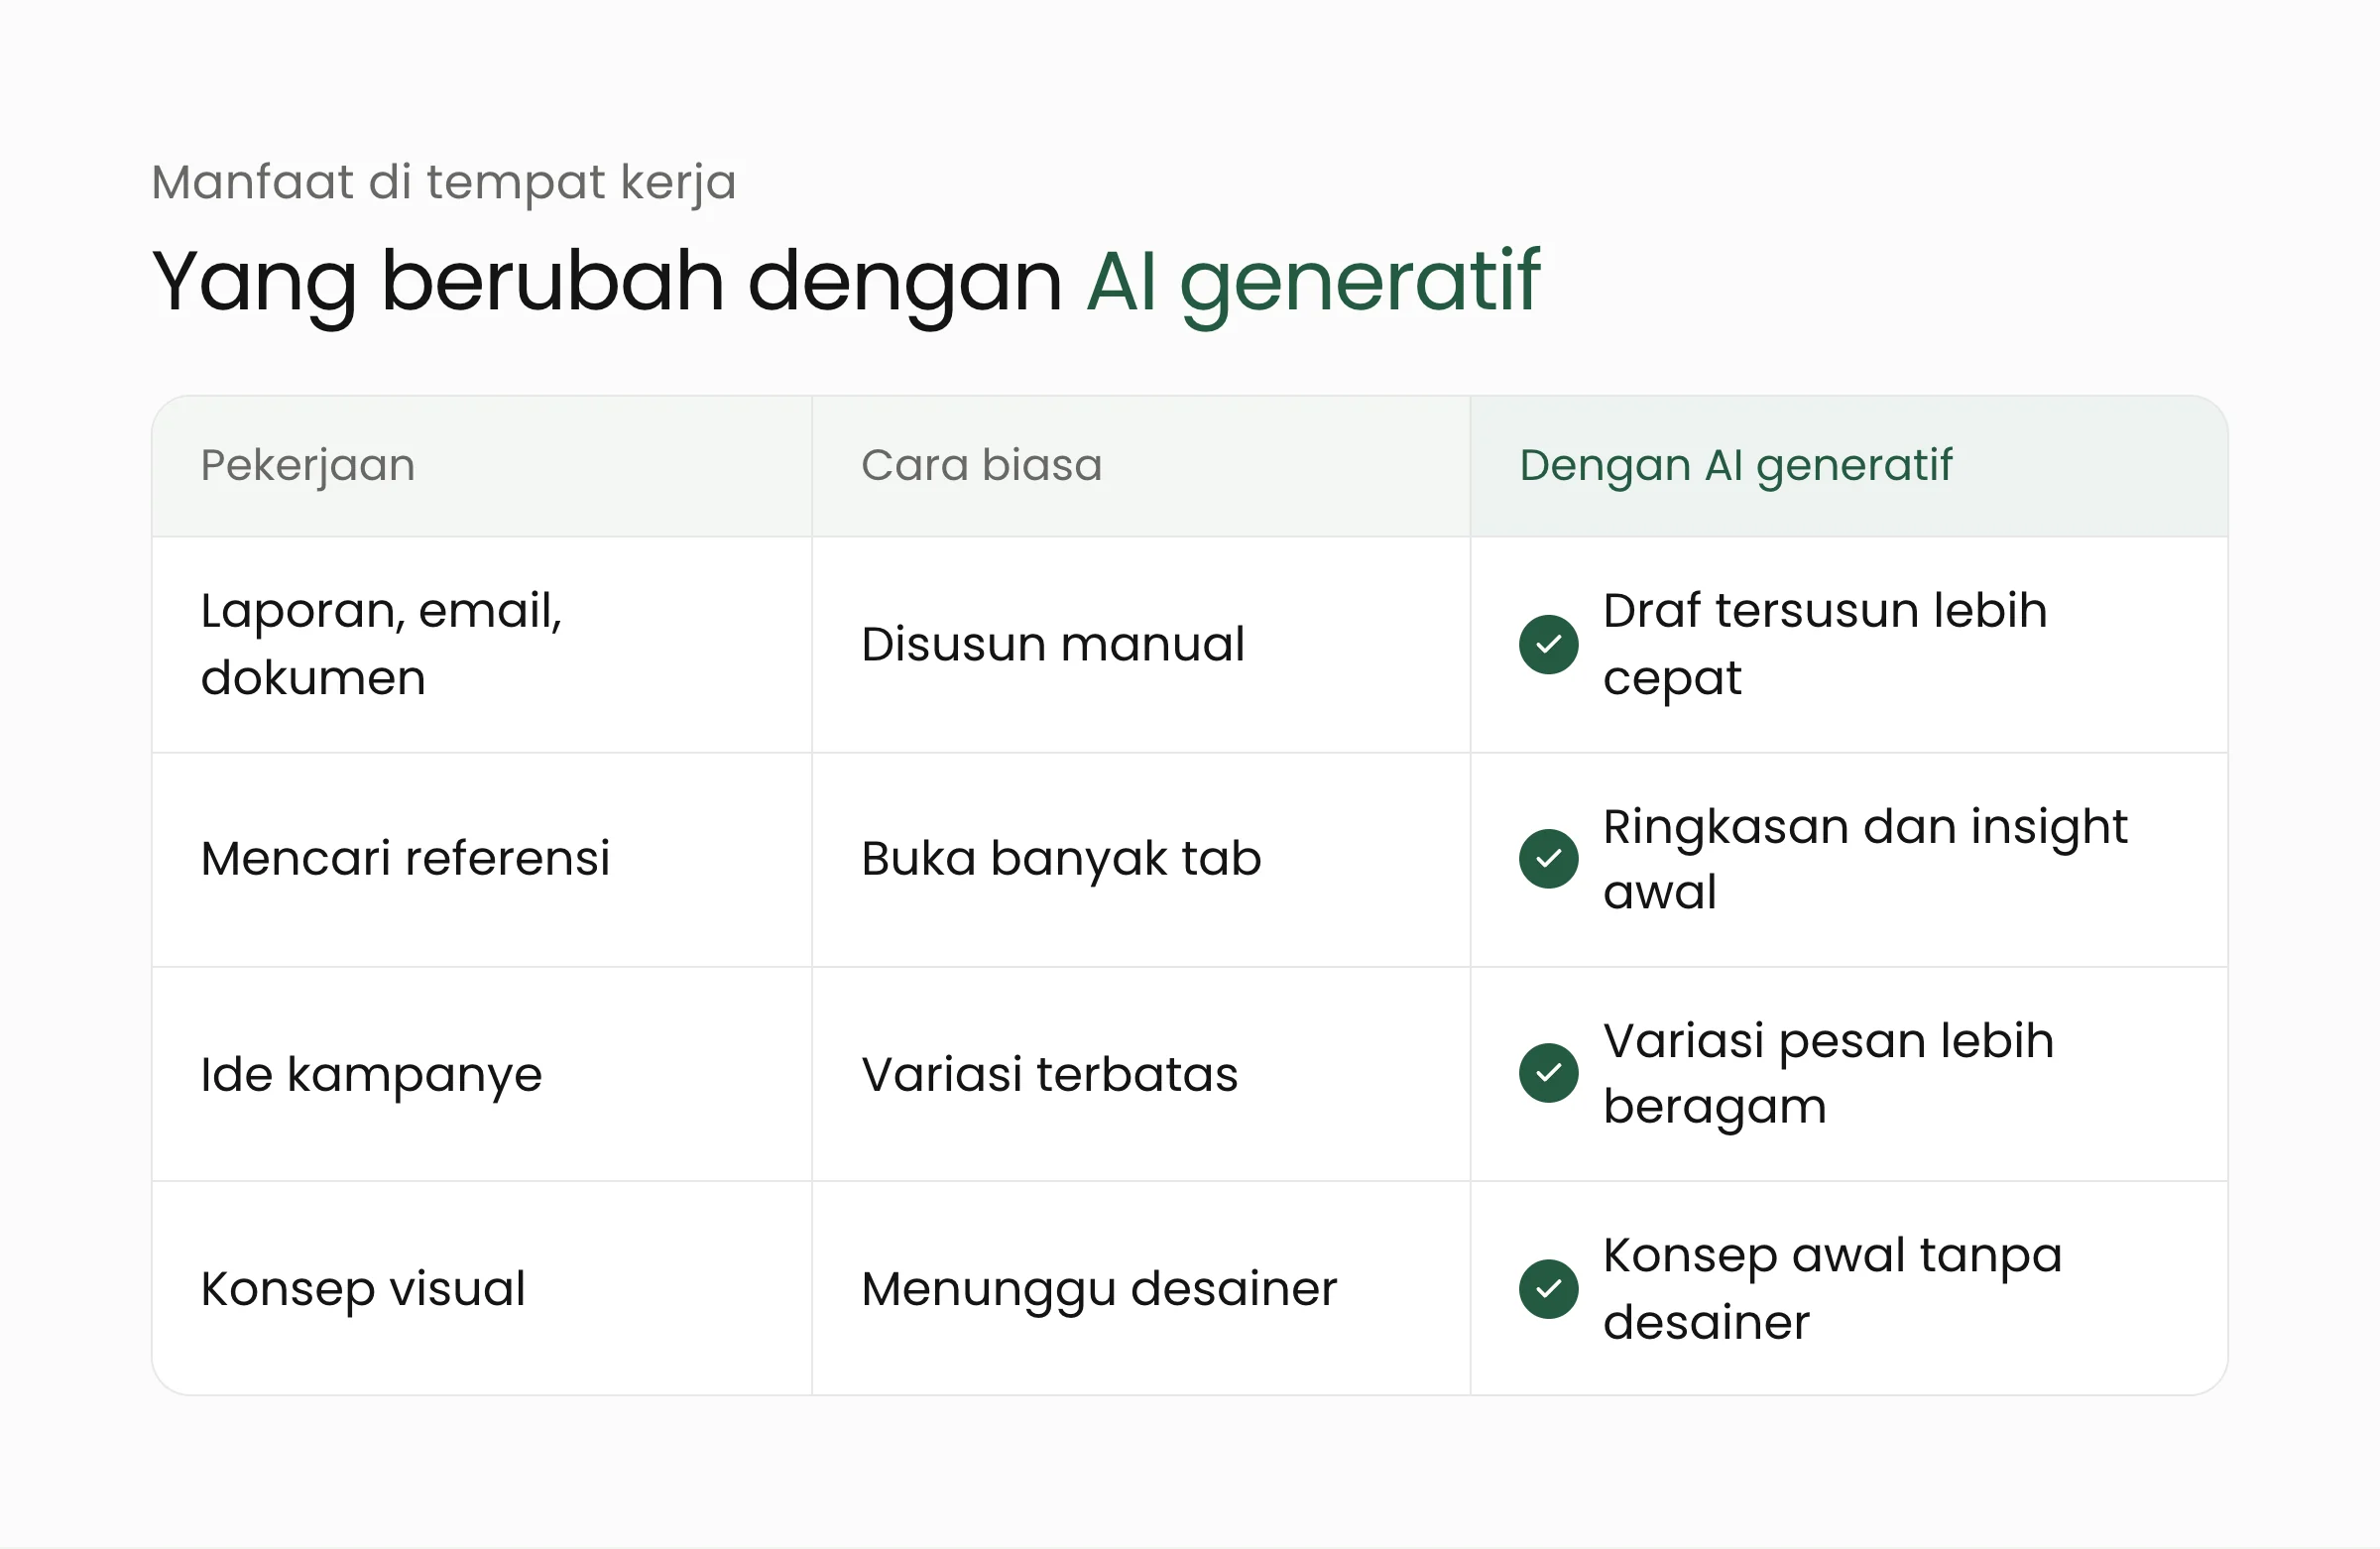The width and height of the screenshot is (2380, 1549).
Task: Click the 'Buka banyak tab' cell
Action: click(x=1141, y=859)
